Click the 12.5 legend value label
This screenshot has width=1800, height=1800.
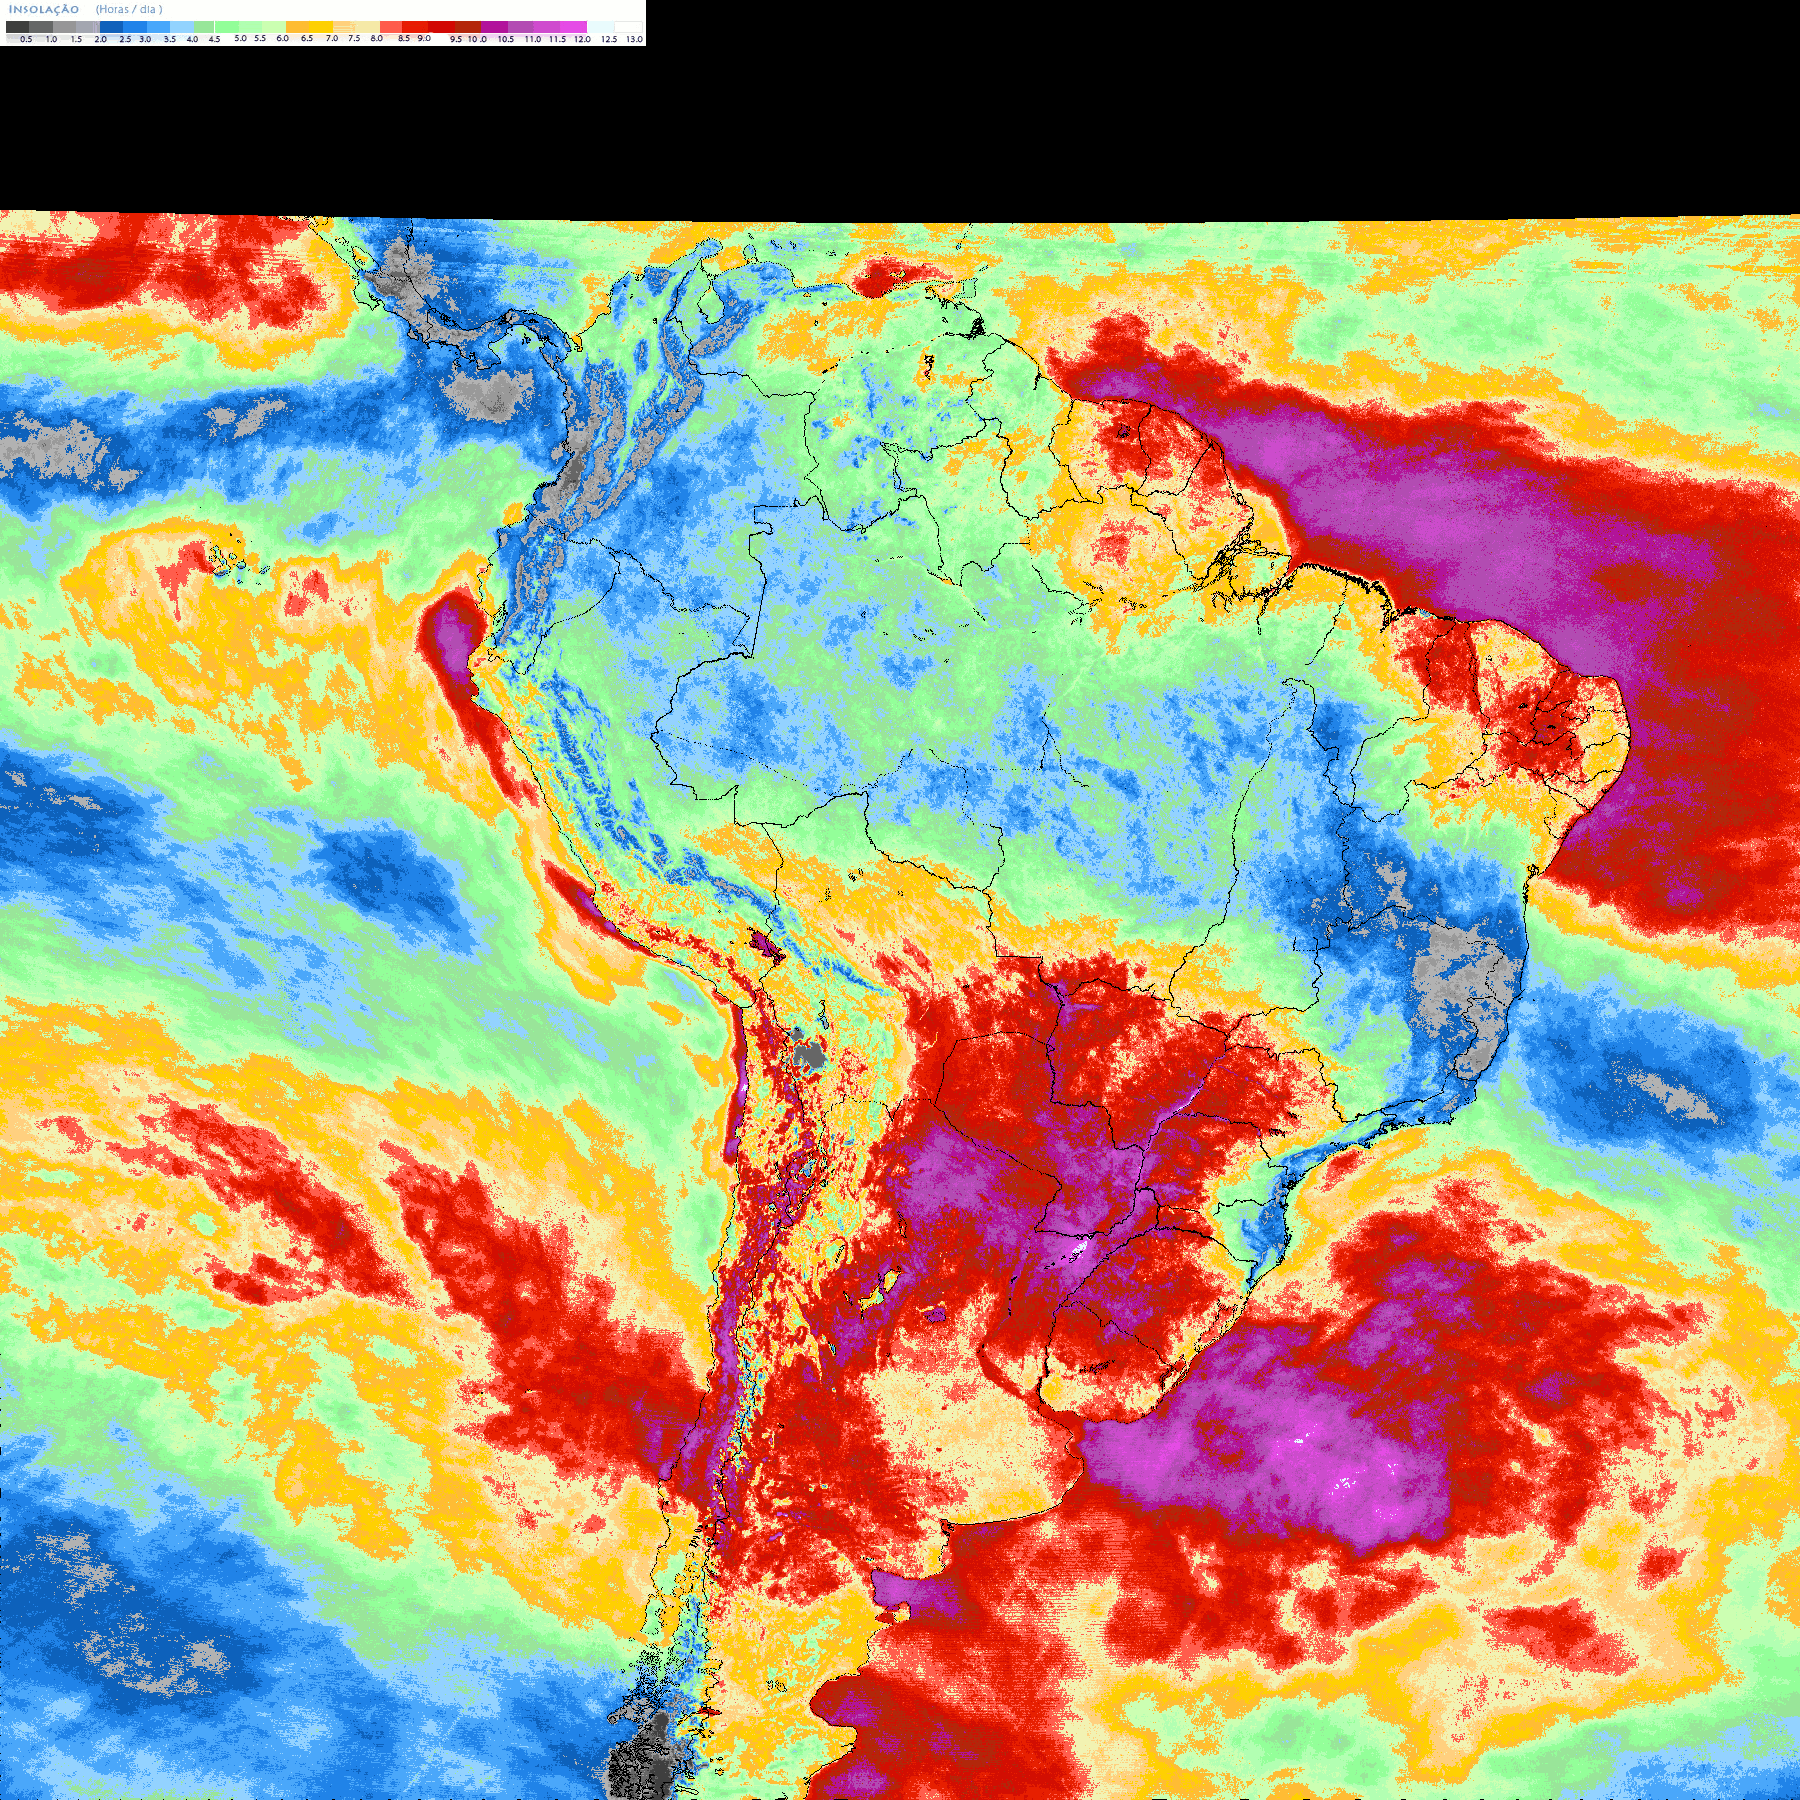(x=609, y=39)
